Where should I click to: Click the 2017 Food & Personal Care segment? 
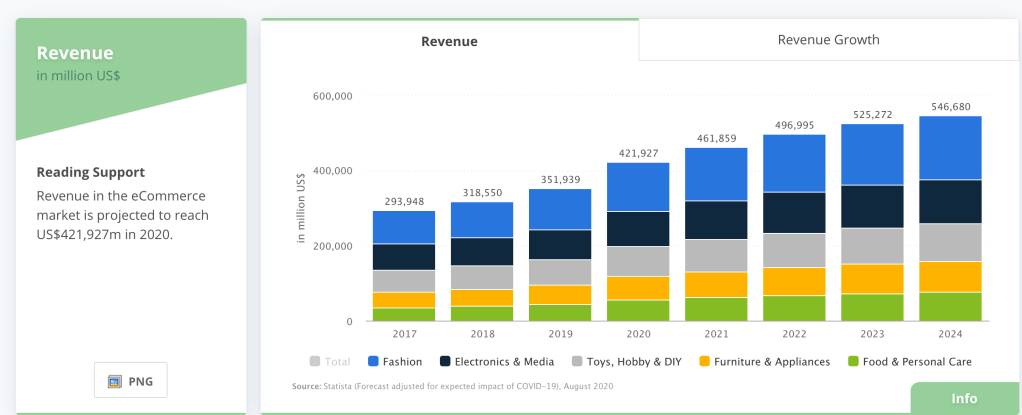403,314
